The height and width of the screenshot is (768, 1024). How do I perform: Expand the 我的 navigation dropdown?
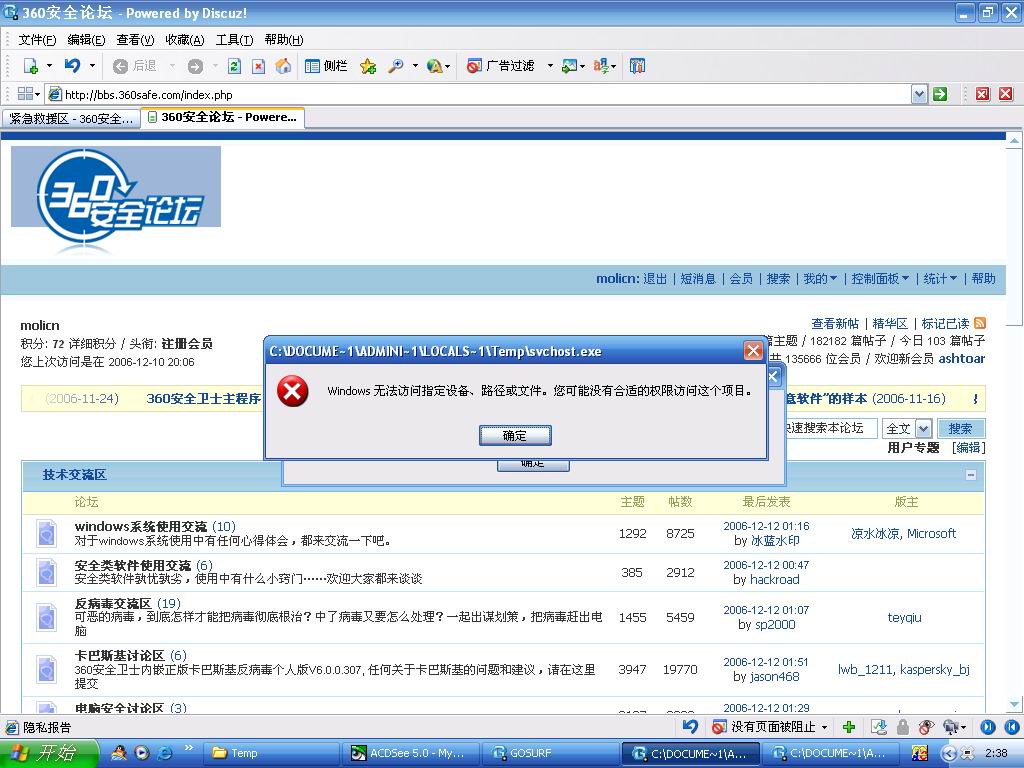click(x=820, y=279)
